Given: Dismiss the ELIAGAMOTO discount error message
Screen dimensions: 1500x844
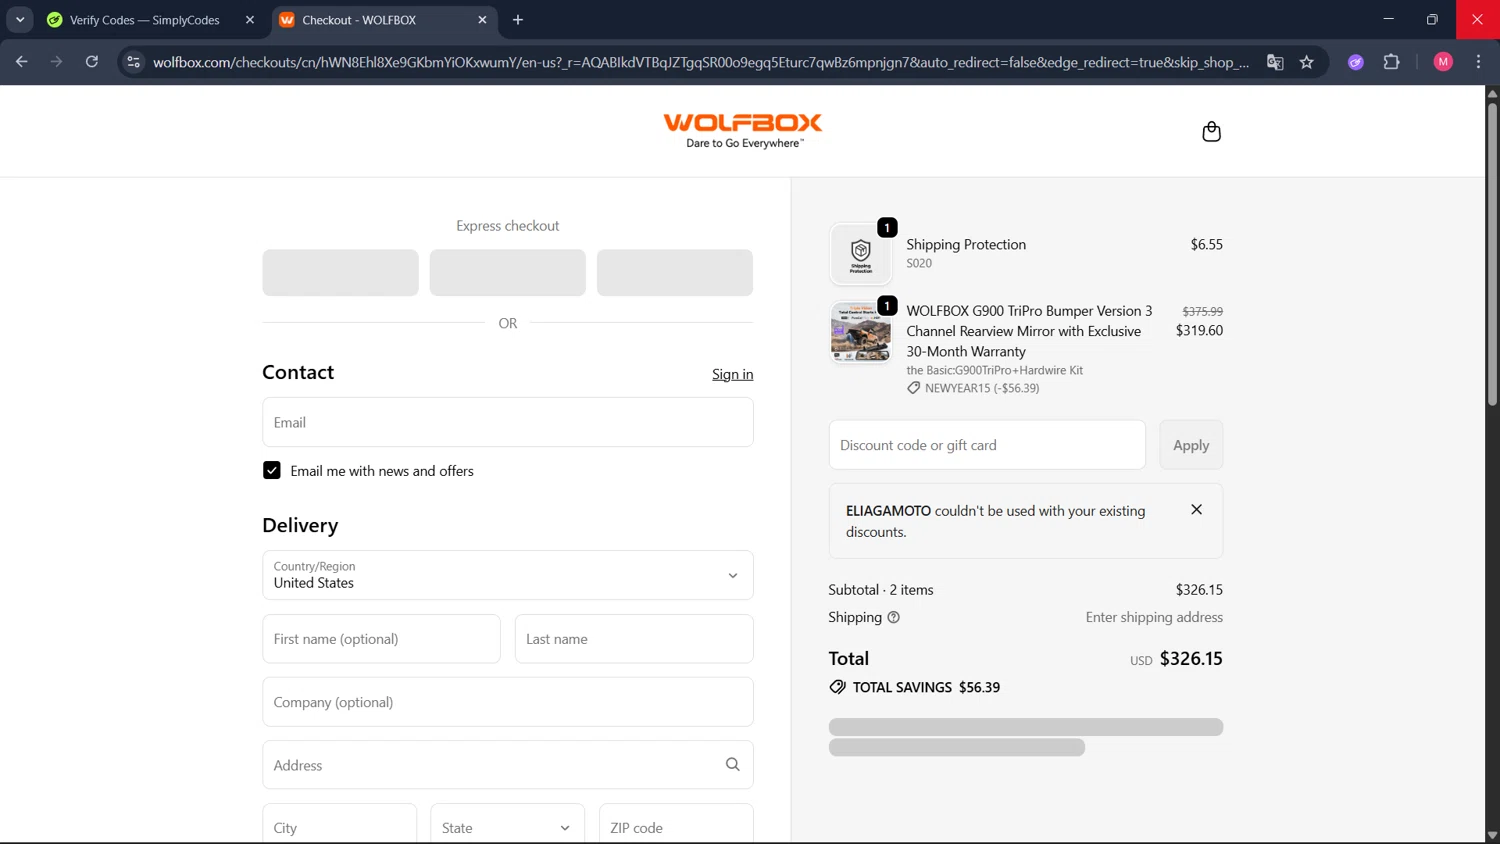Looking at the screenshot, I should tap(1196, 510).
